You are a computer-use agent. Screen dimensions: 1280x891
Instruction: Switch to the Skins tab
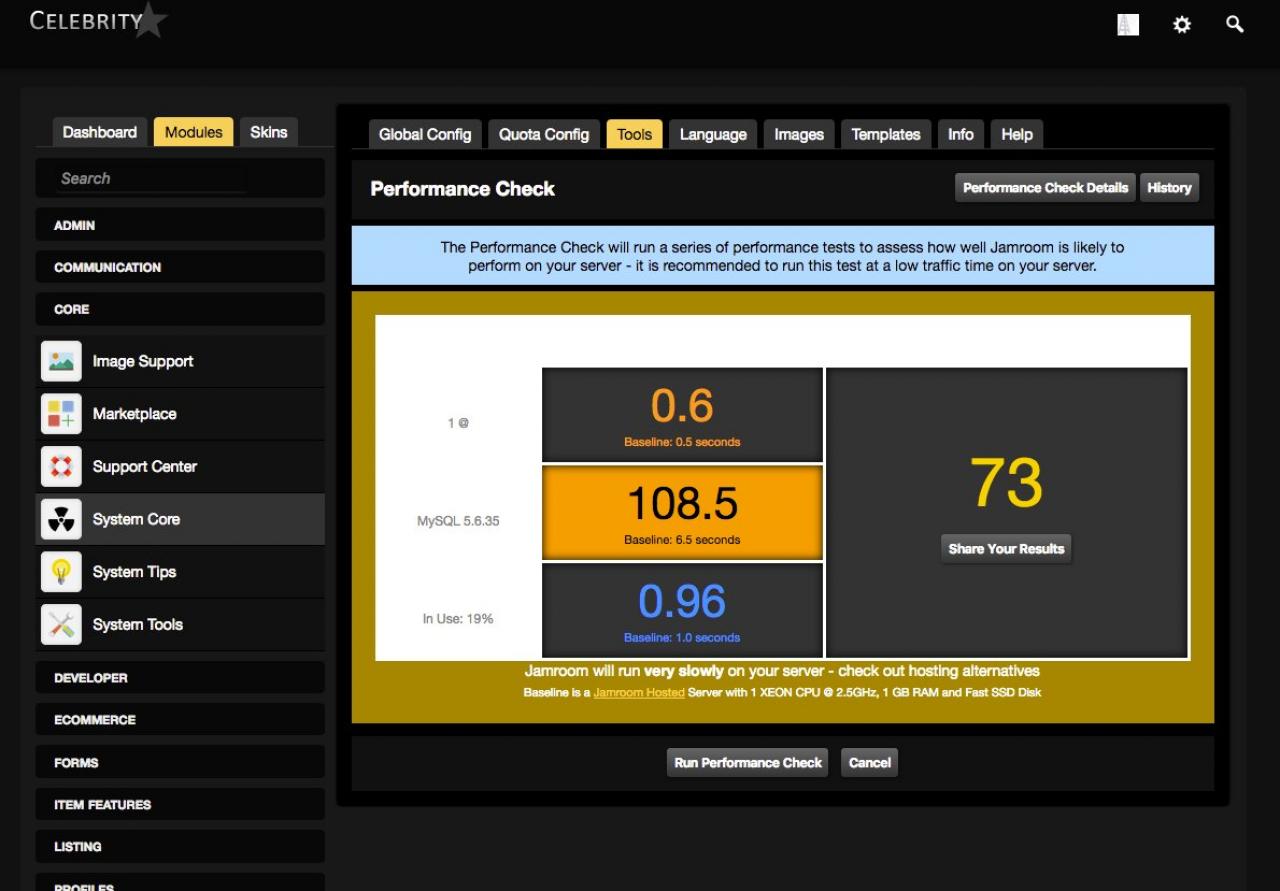click(x=268, y=132)
